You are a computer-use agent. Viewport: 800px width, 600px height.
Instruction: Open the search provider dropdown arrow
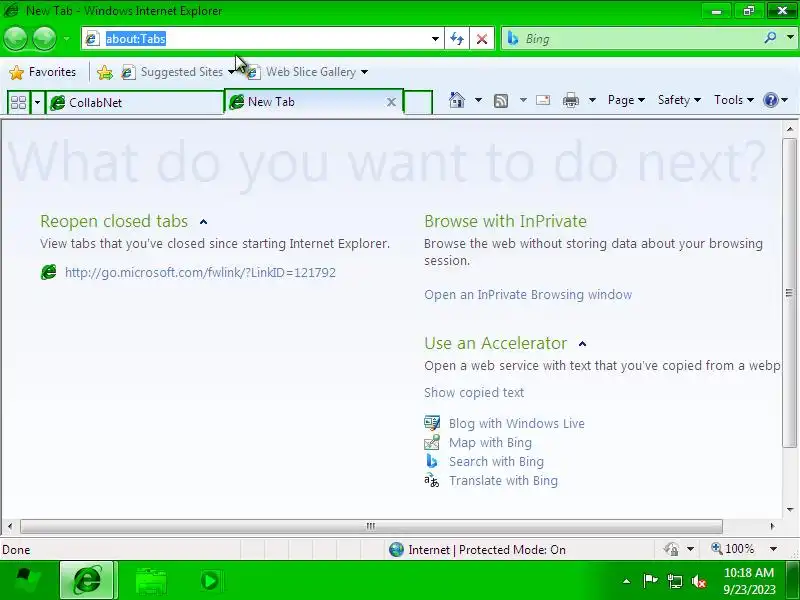tap(790, 38)
